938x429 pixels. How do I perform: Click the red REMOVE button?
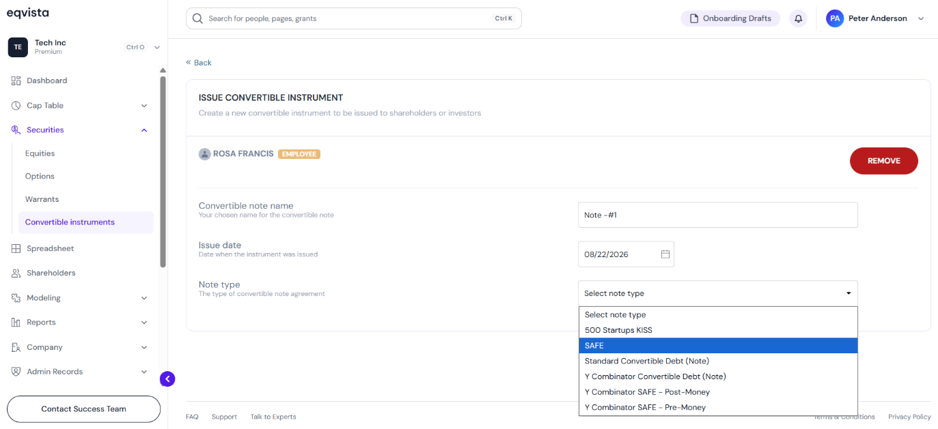[884, 161]
